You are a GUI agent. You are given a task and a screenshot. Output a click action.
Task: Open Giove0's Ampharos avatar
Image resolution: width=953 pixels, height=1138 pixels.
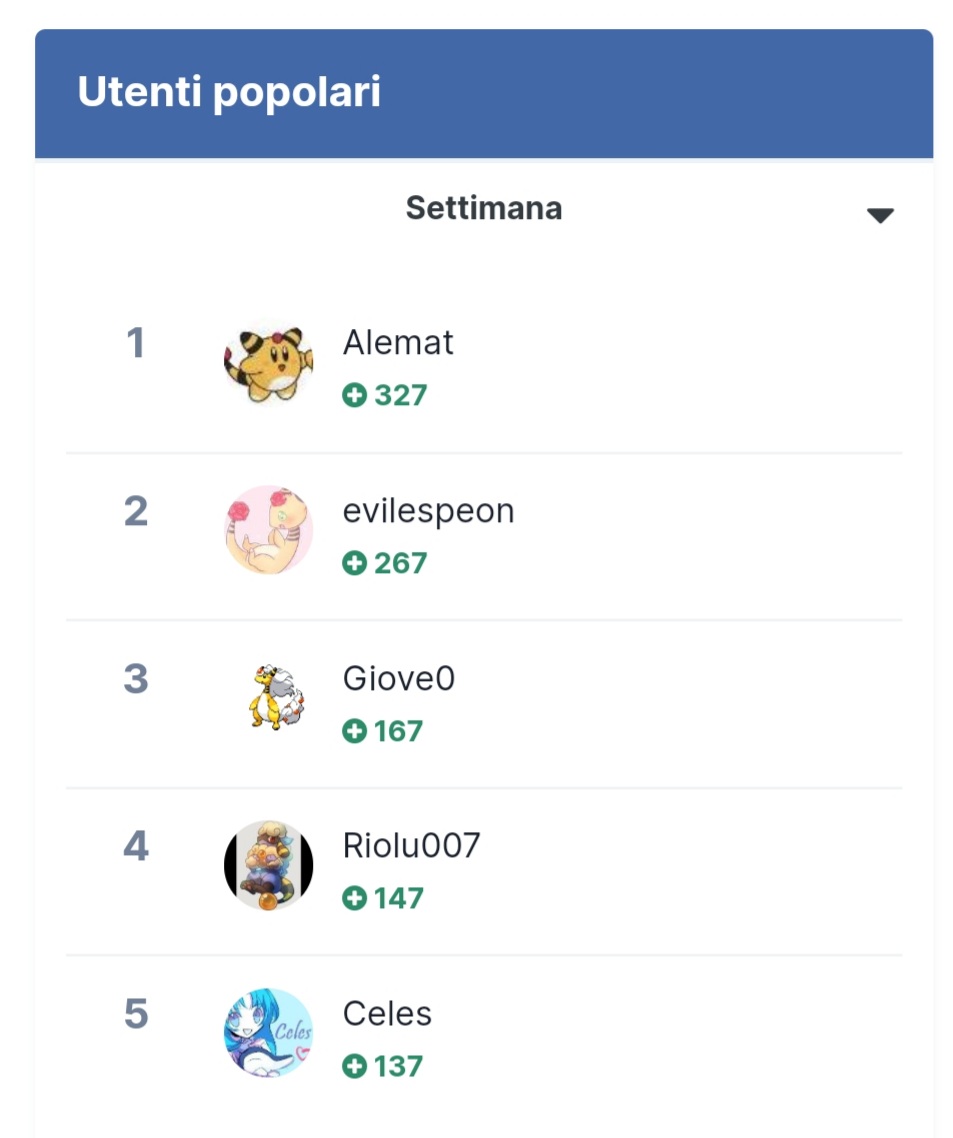tap(274, 698)
